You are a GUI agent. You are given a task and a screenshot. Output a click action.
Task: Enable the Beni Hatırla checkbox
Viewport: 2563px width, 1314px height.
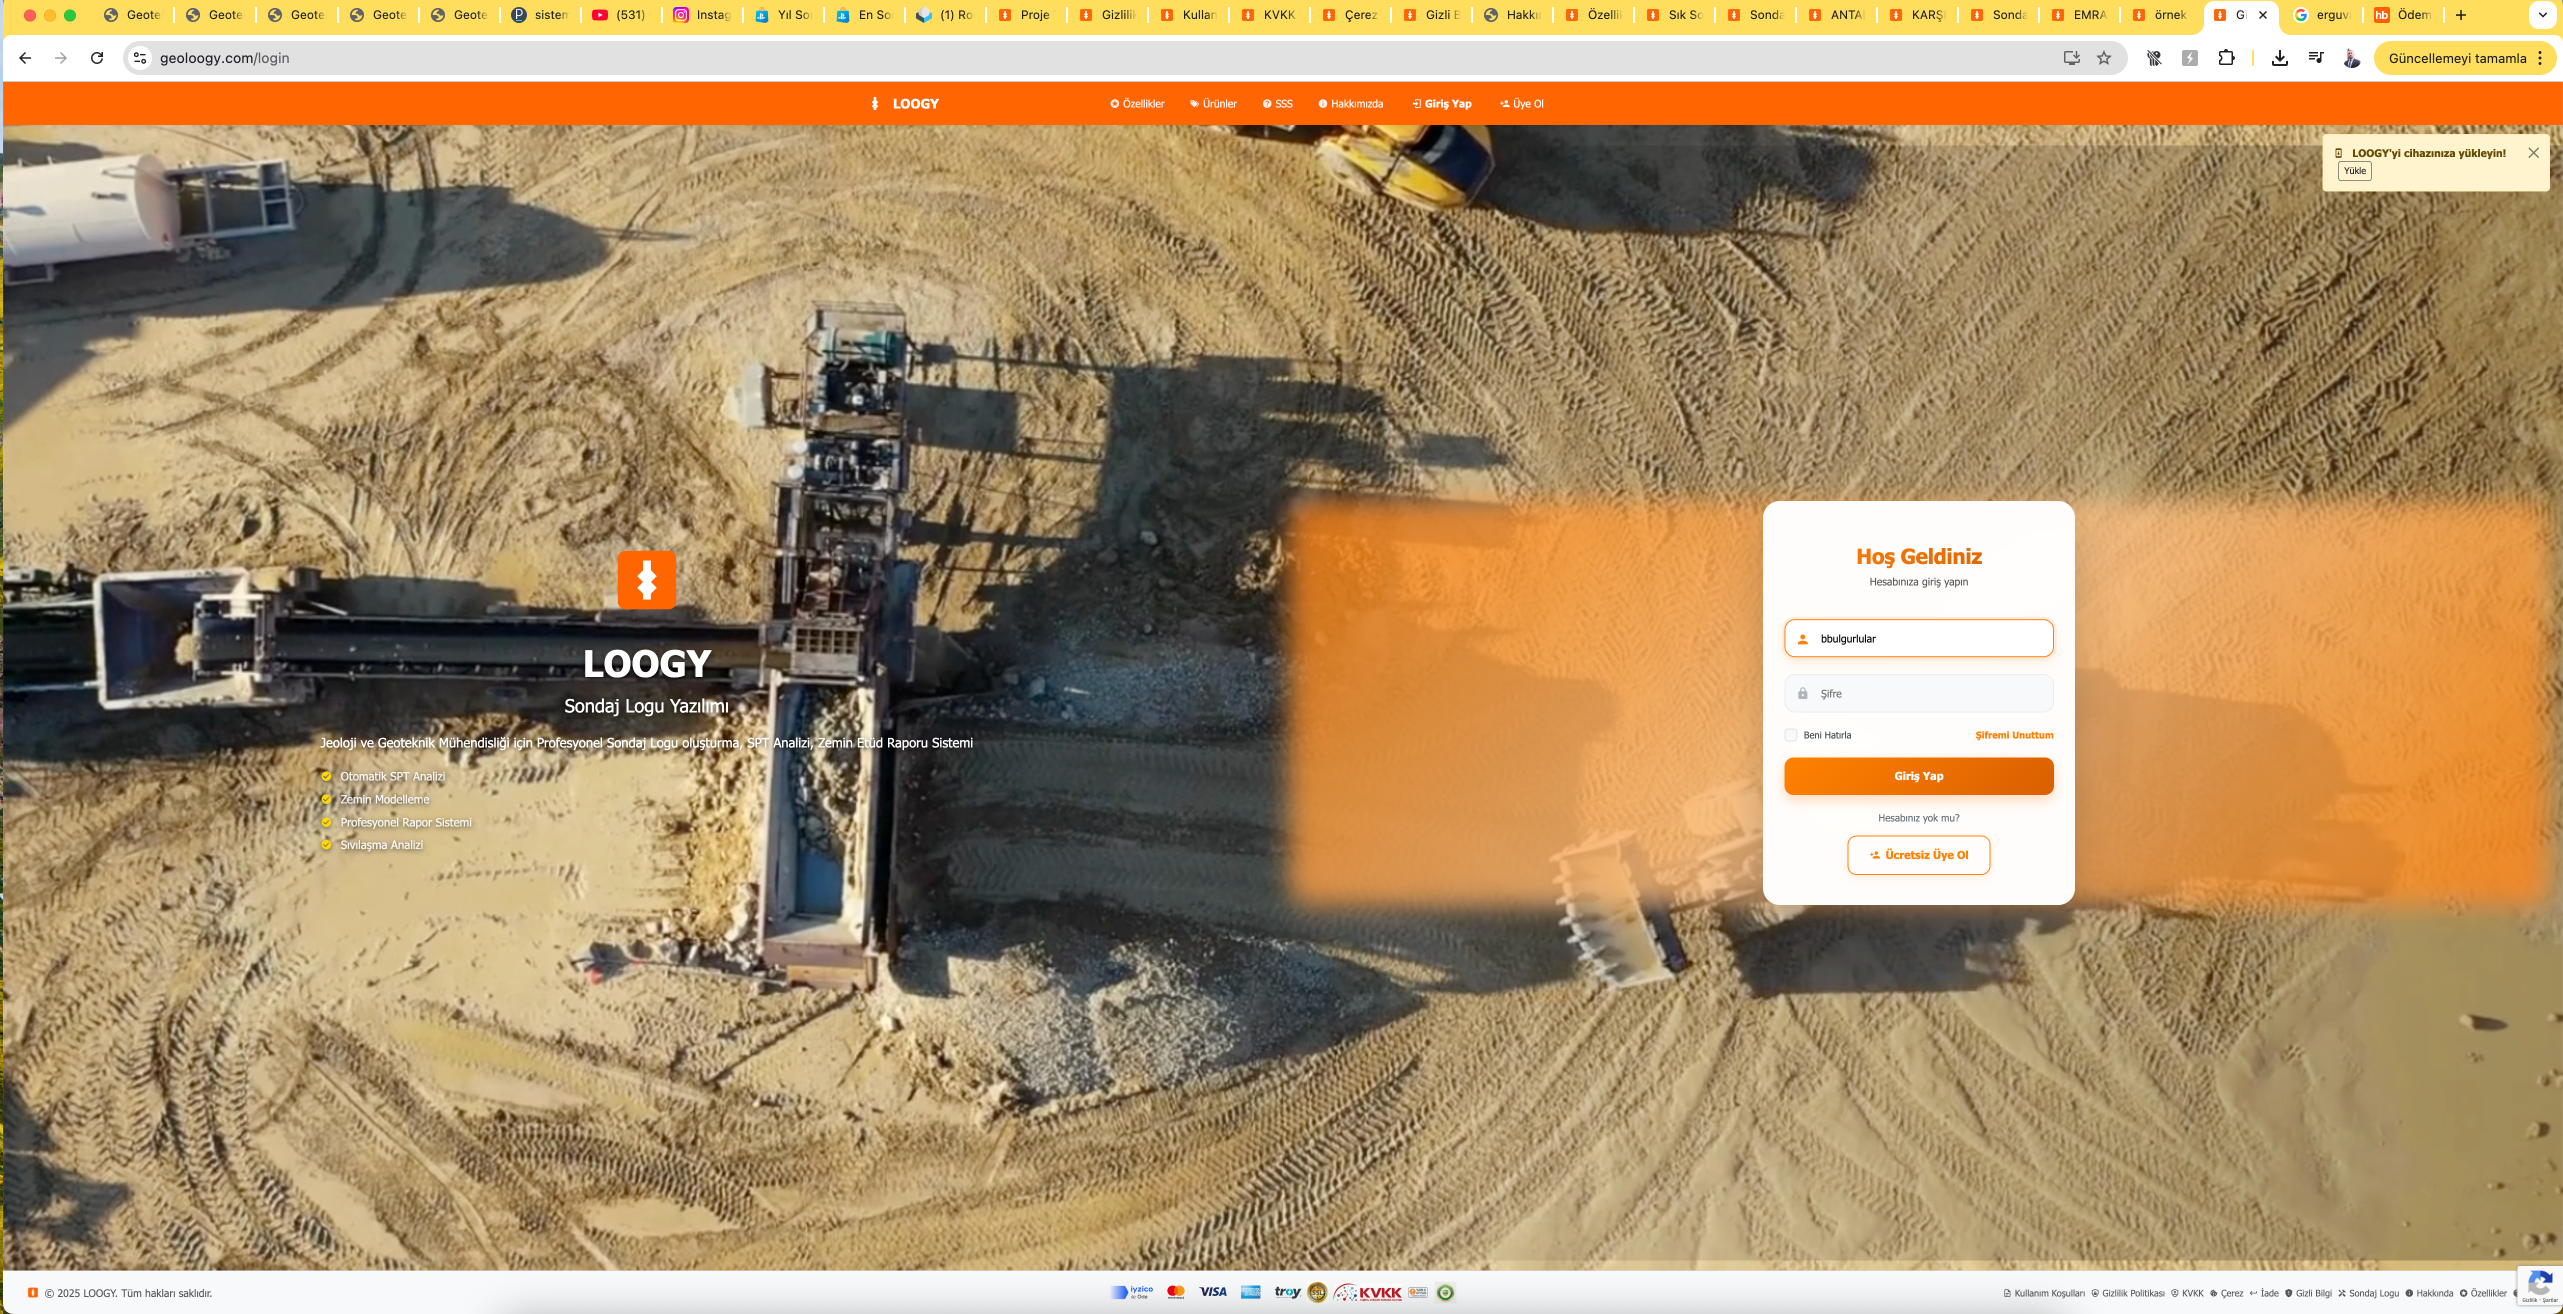click(1791, 735)
